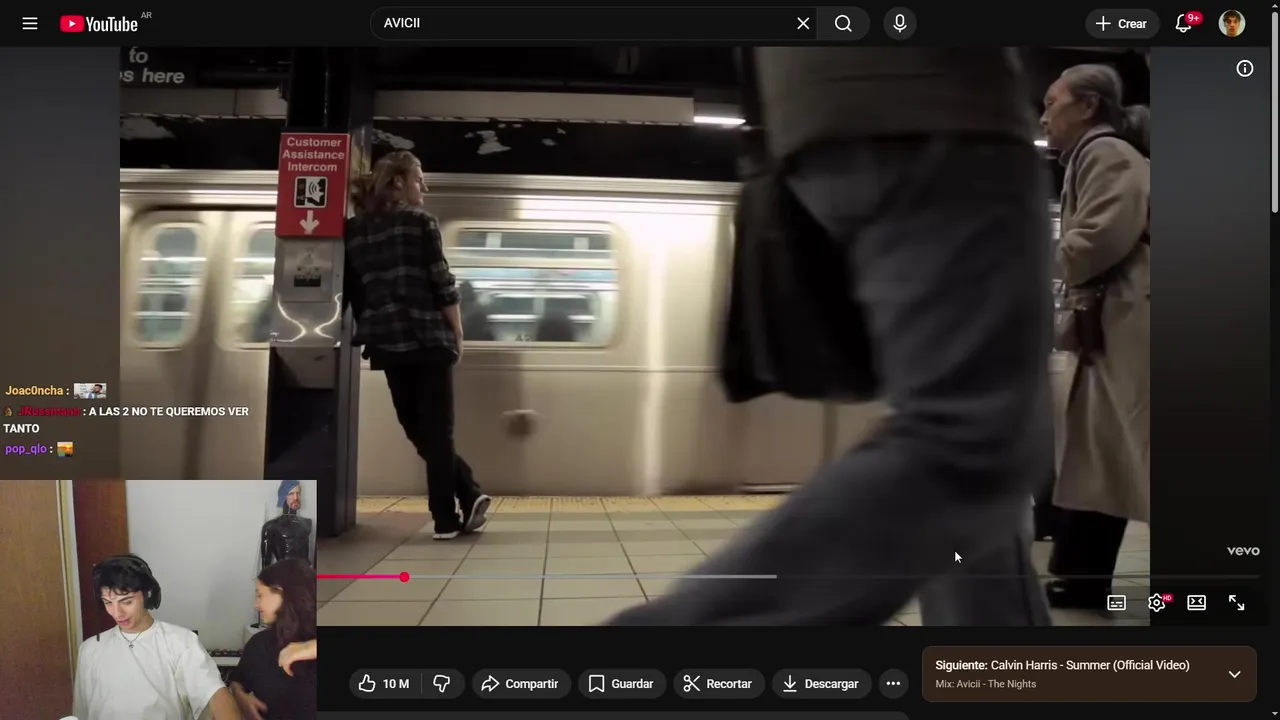Toggle subtitles on the player
This screenshot has width=1280, height=720.
coord(1117,602)
